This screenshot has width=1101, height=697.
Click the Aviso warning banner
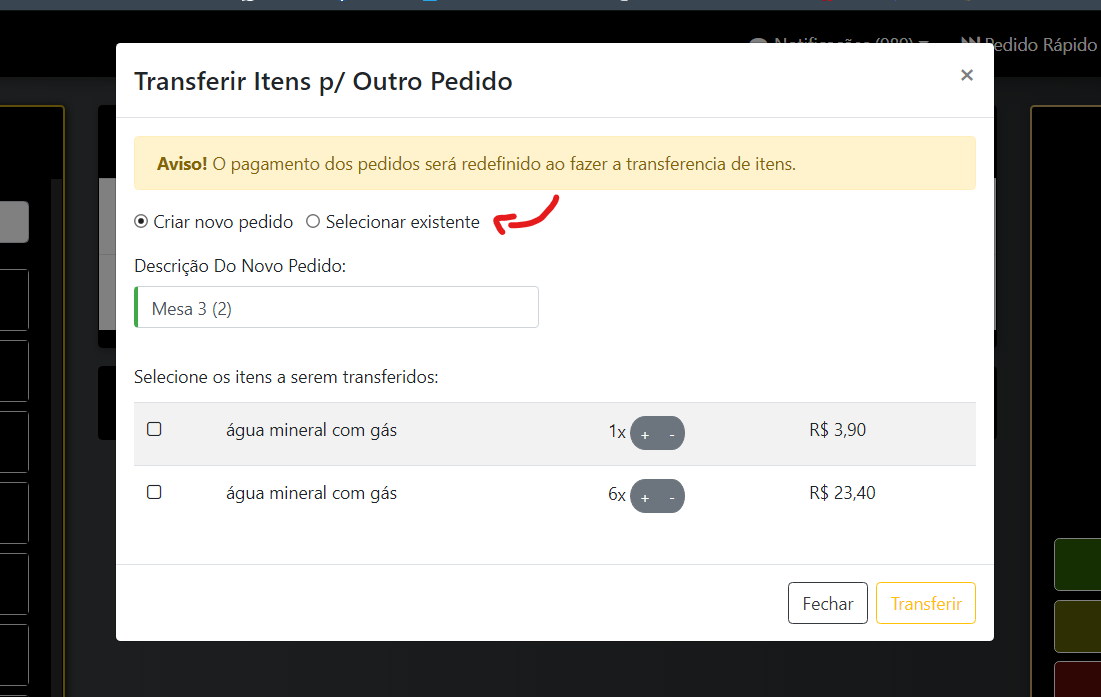[x=554, y=164]
